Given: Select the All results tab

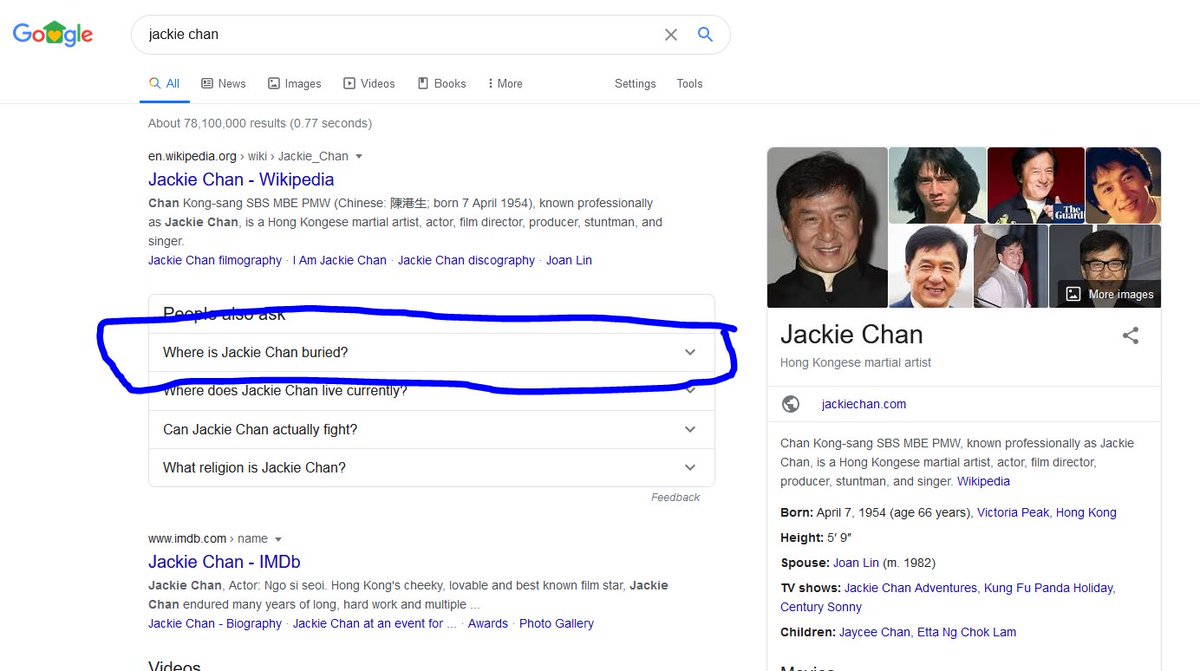Looking at the screenshot, I should pos(164,84).
